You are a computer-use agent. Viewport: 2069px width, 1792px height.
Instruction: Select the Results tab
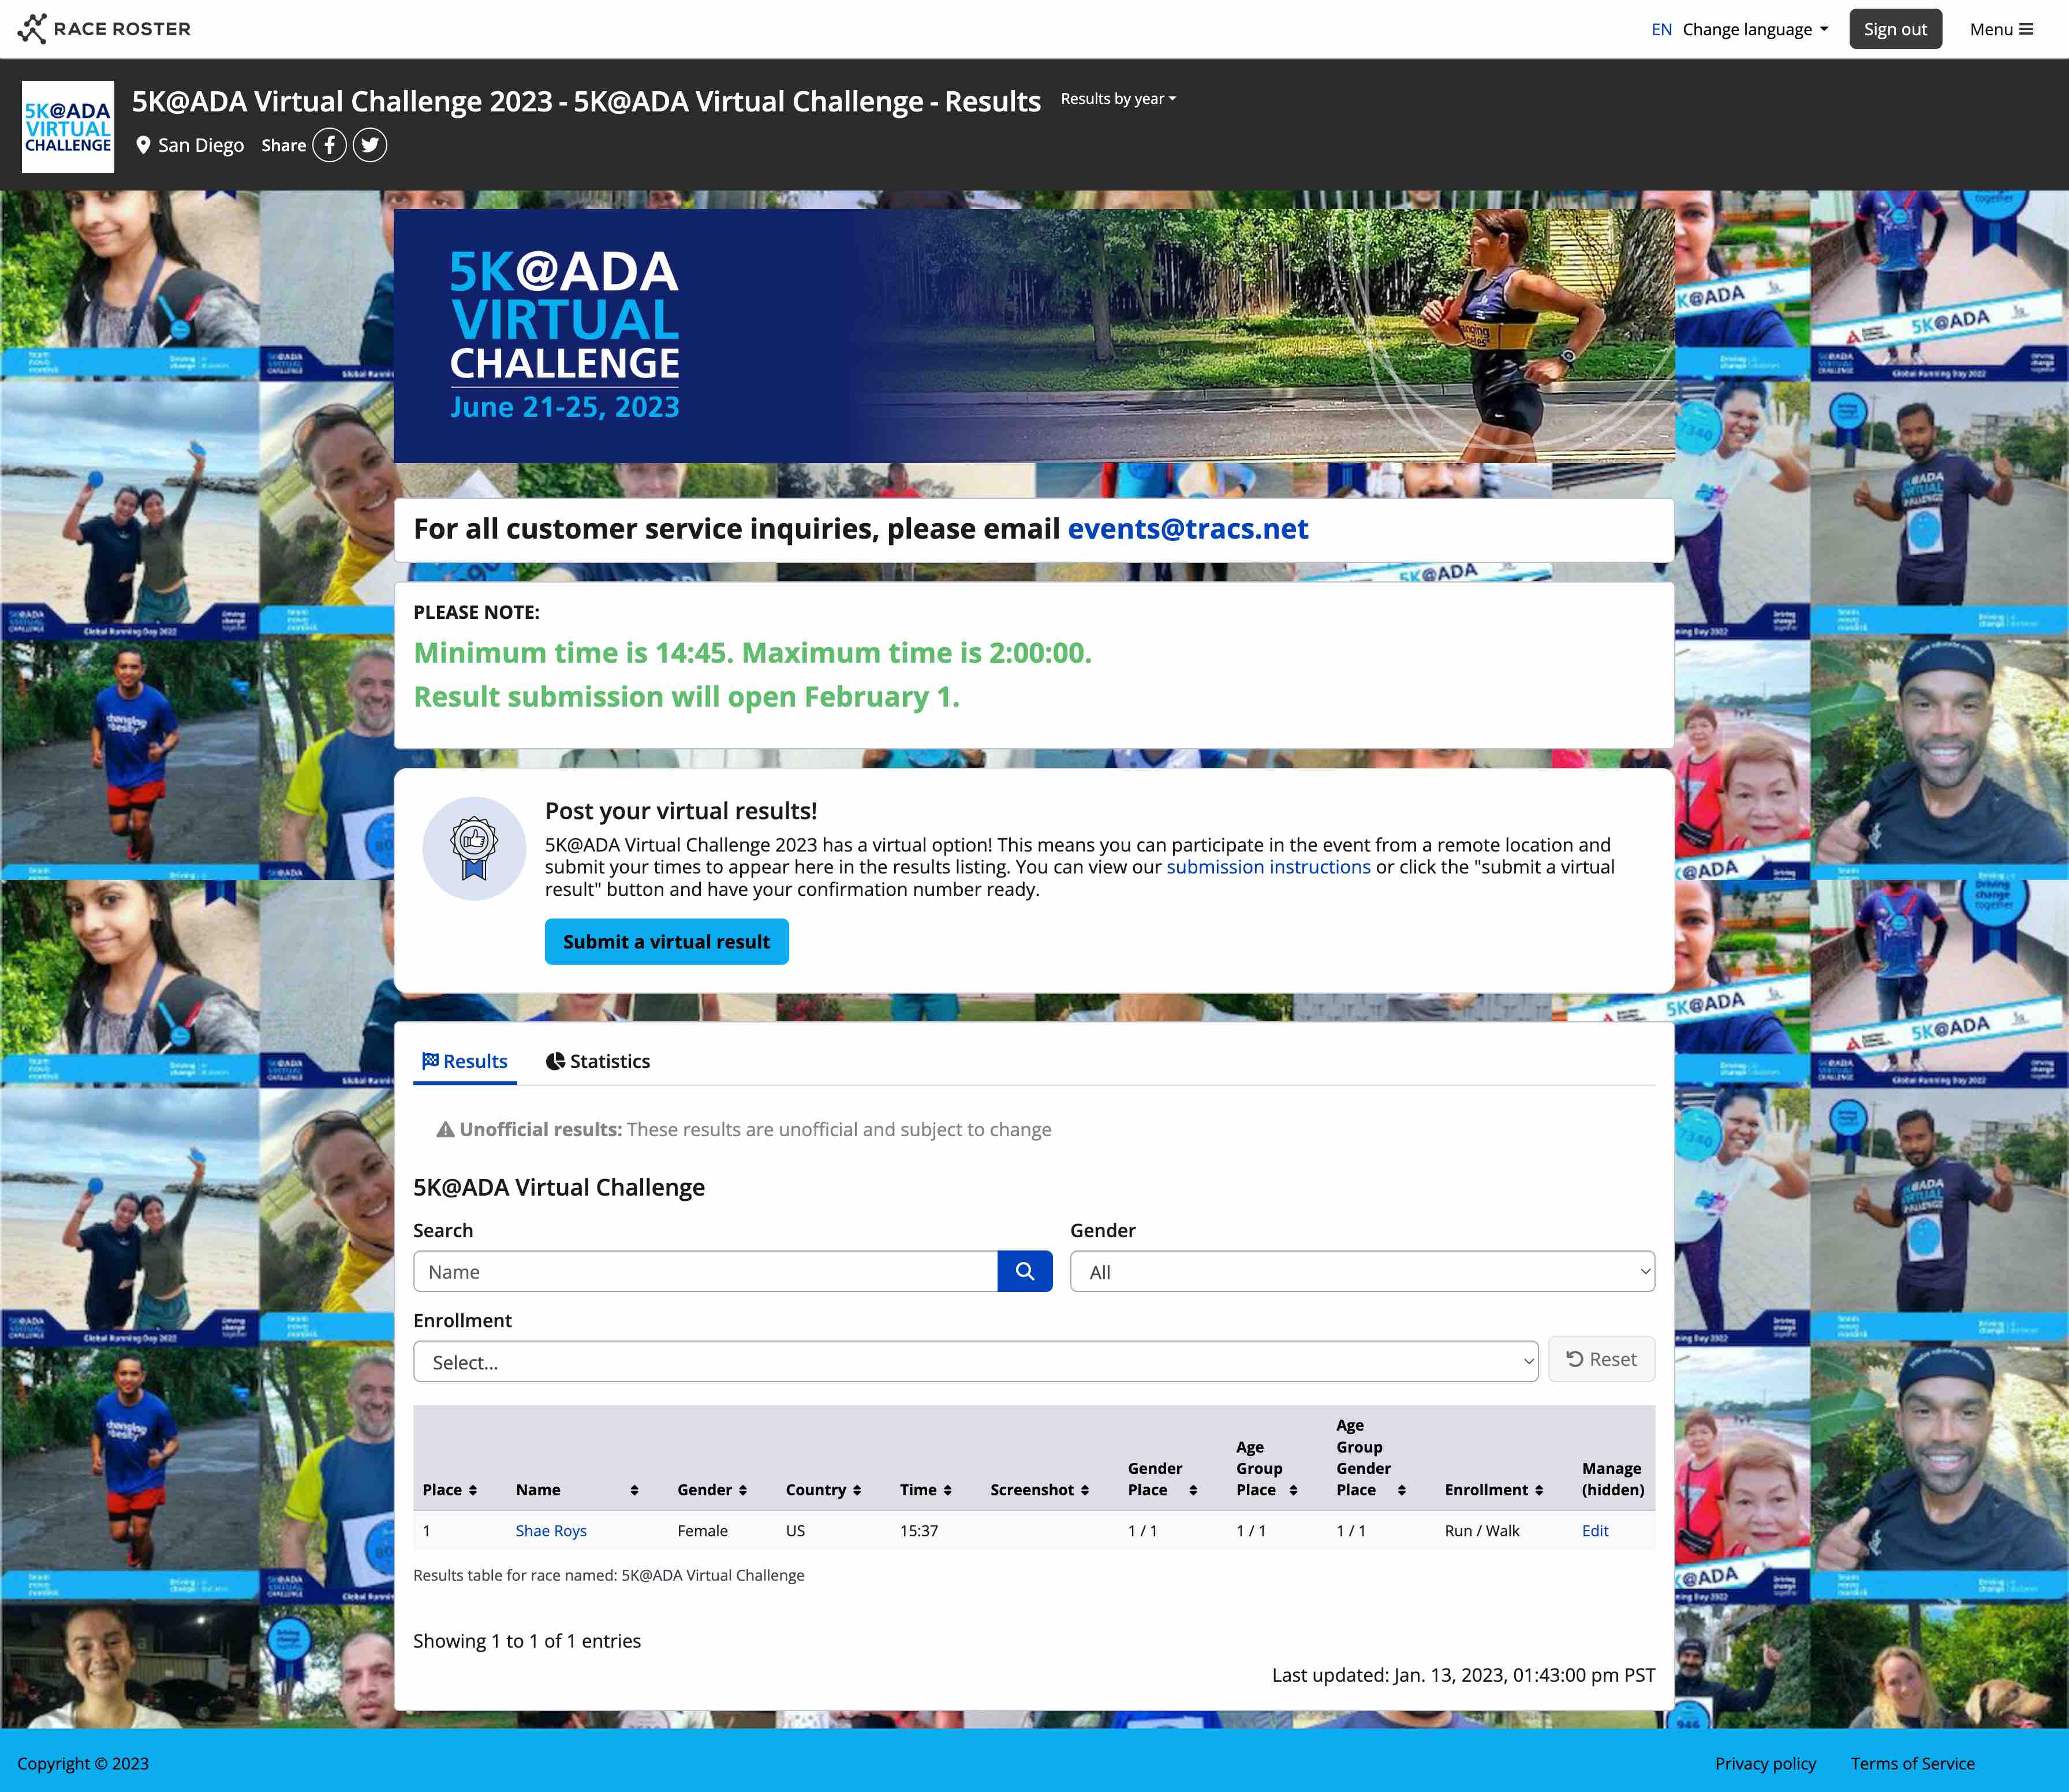tap(465, 1061)
